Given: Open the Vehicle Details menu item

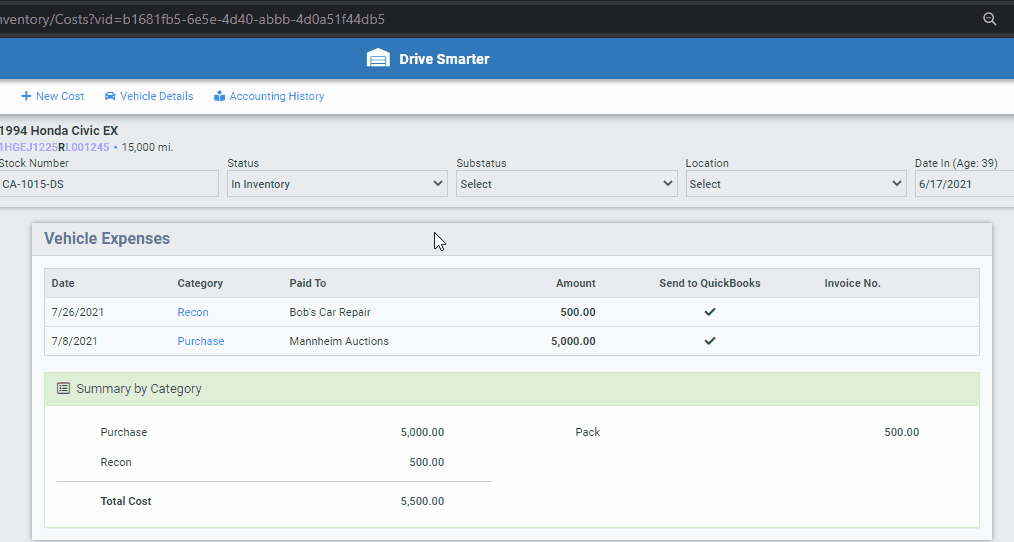Looking at the screenshot, I should click(156, 97).
